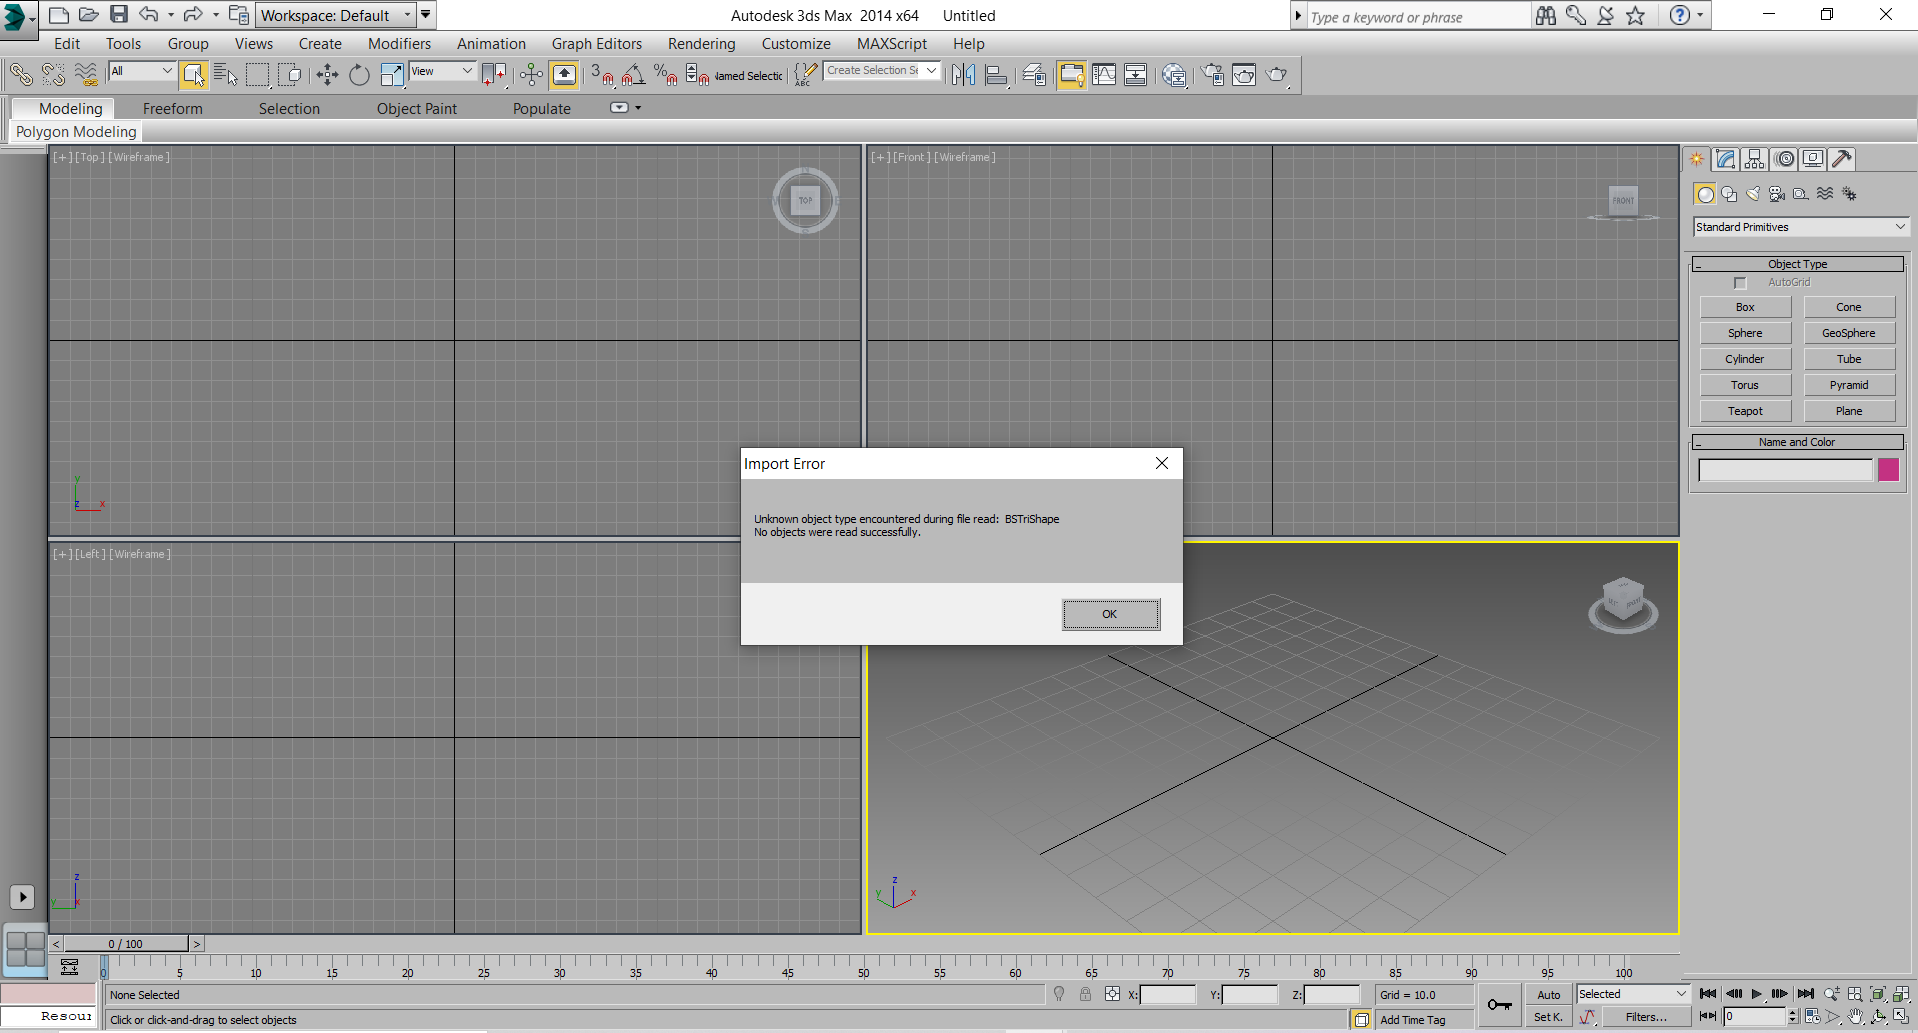
Task: Open Render Setup
Action: [1212, 74]
